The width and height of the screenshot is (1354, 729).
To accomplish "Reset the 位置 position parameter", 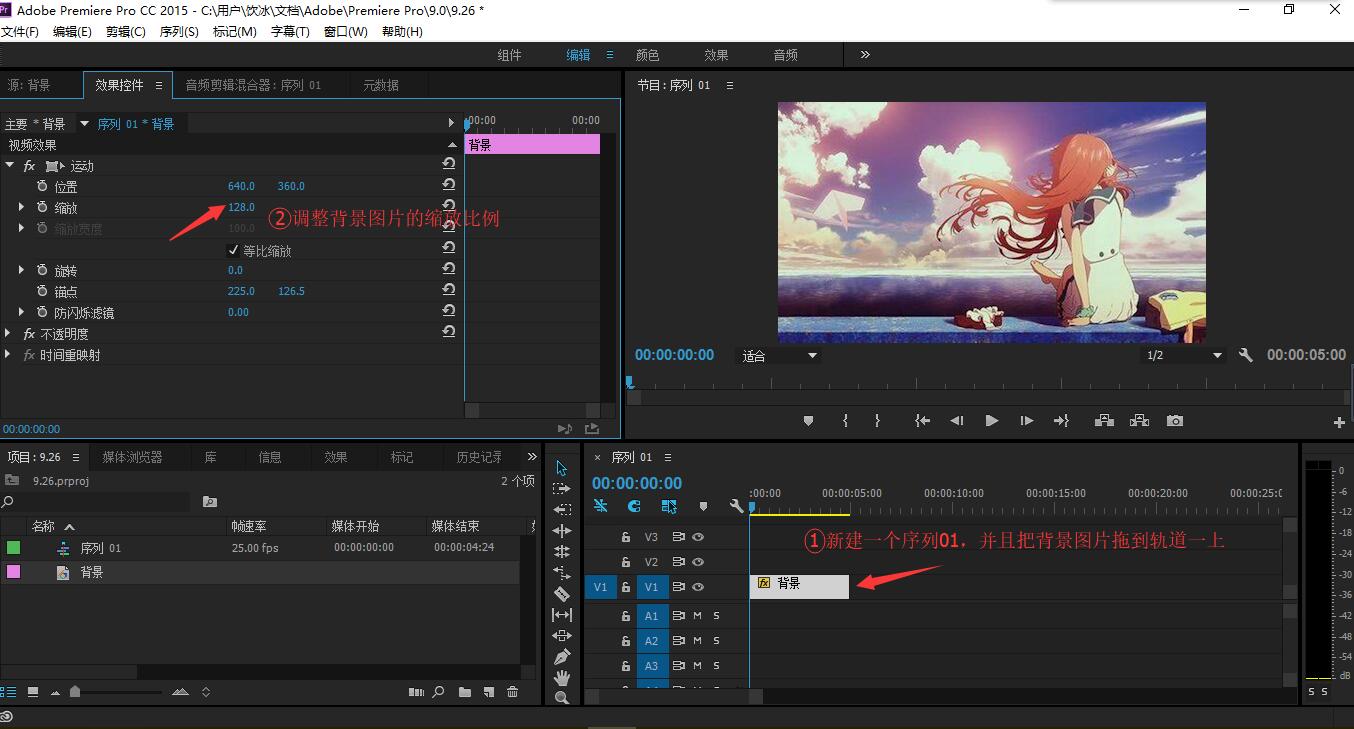I will 449,185.
